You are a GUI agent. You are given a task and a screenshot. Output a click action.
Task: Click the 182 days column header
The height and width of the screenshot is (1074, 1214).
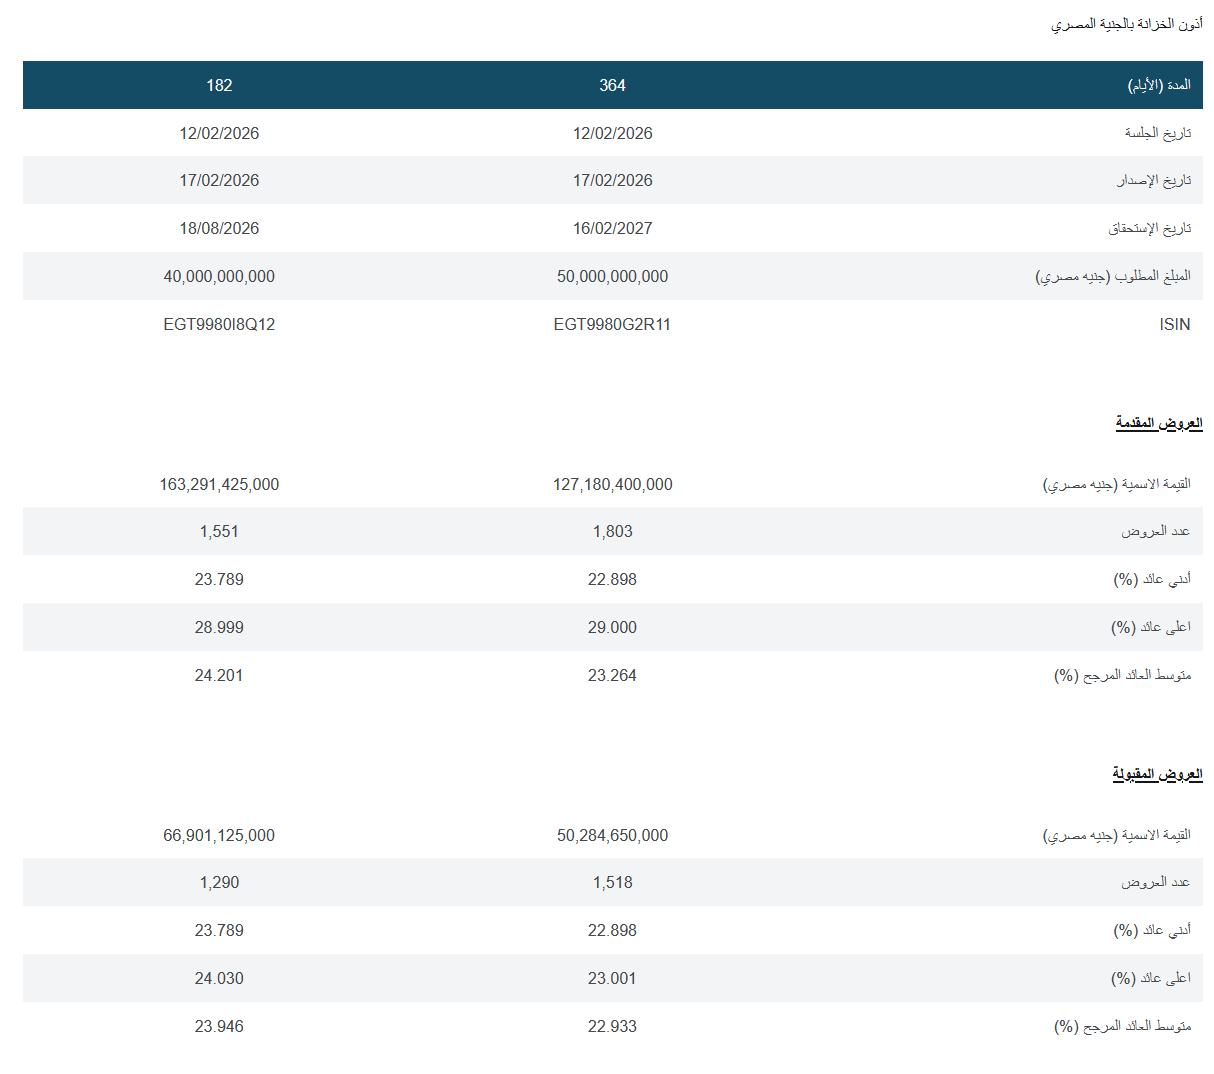(x=219, y=85)
